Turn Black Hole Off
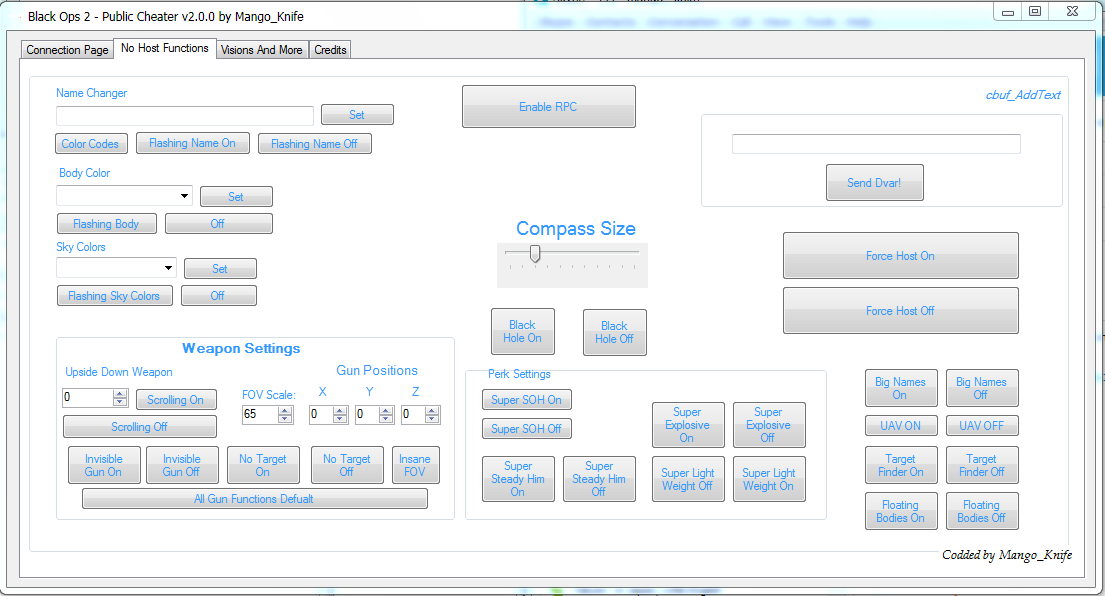The image size is (1105, 596). (615, 332)
